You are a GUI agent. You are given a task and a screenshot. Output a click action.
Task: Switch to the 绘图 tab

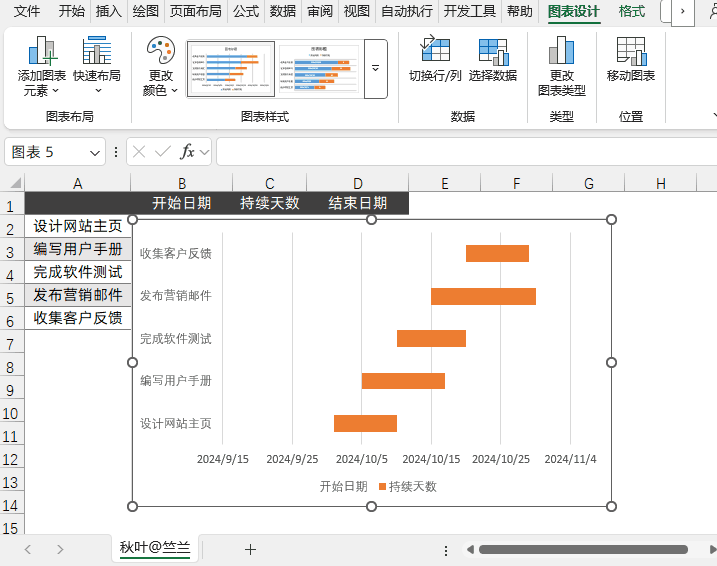145,11
